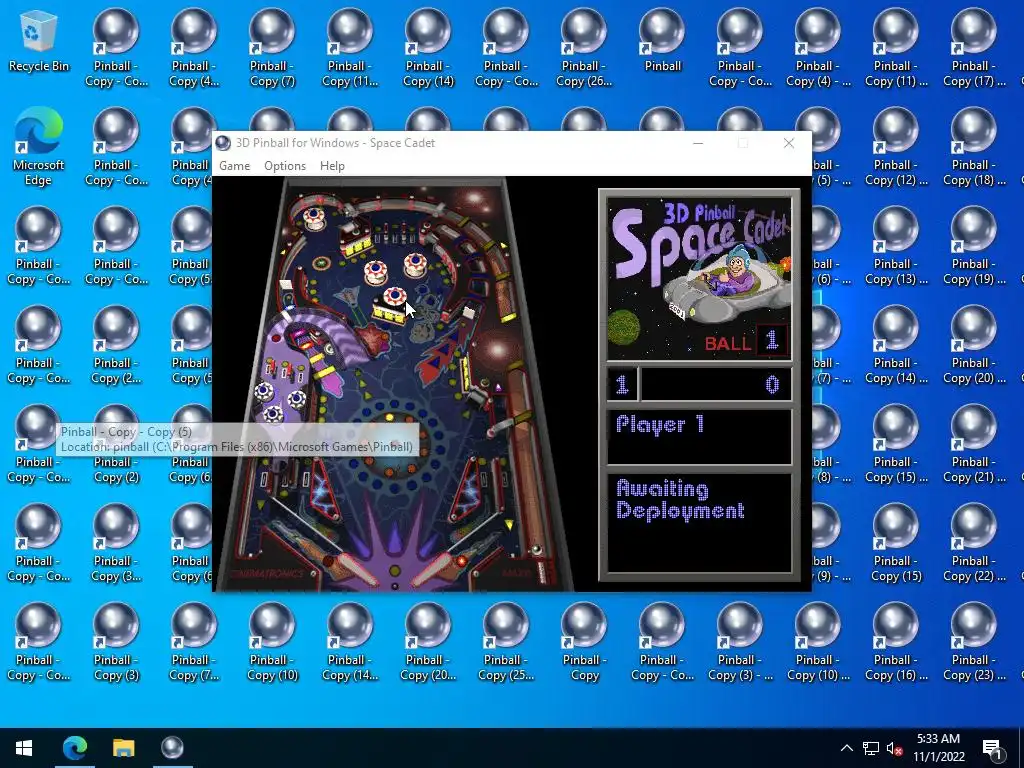Image resolution: width=1024 pixels, height=768 pixels.
Task: Click the muted volume tray icon
Action: (895, 748)
